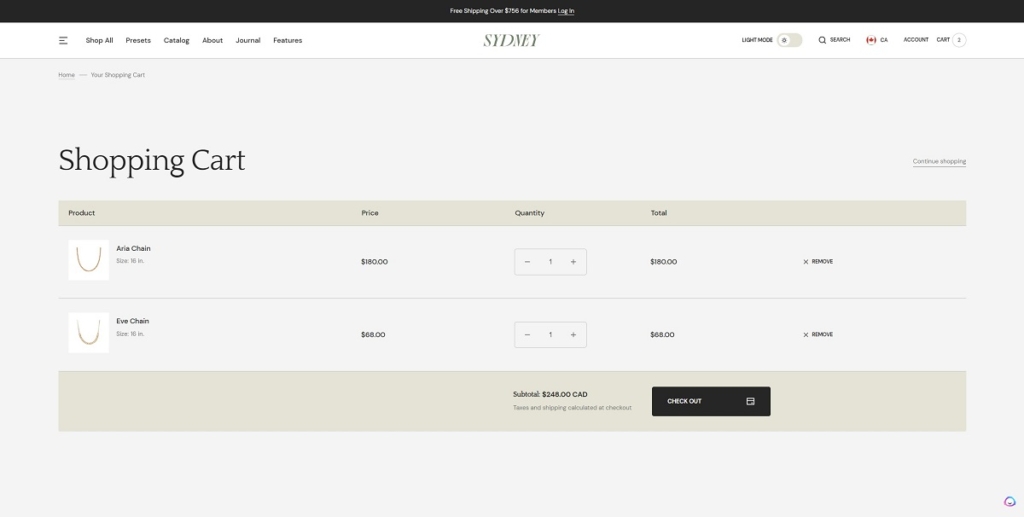Open the Aria Chain product thumbnail
The width and height of the screenshot is (1024, 517).
pyautogui.click(x=88, y=260)
